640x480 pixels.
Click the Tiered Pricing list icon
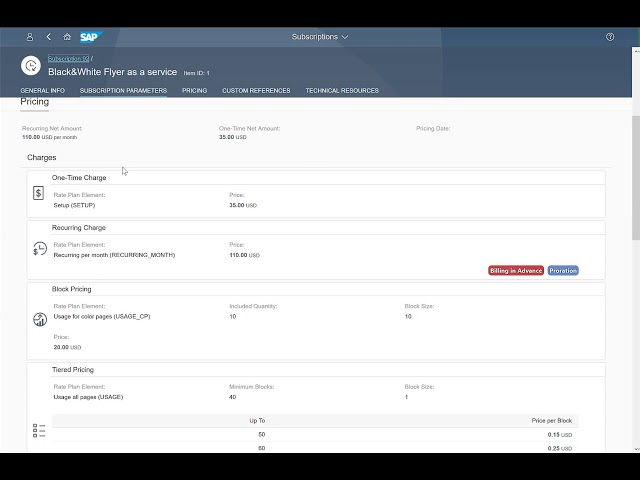click(39, 431)
